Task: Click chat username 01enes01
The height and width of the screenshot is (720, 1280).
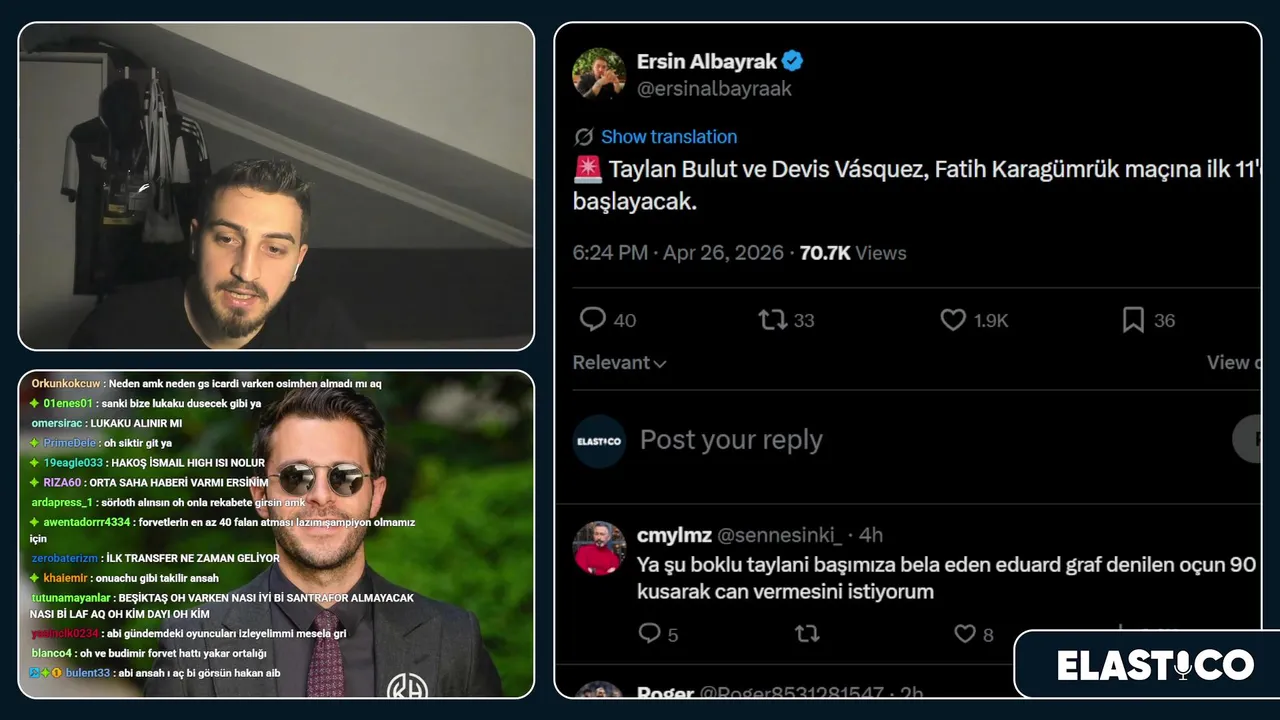Action: tap(68, 403)
